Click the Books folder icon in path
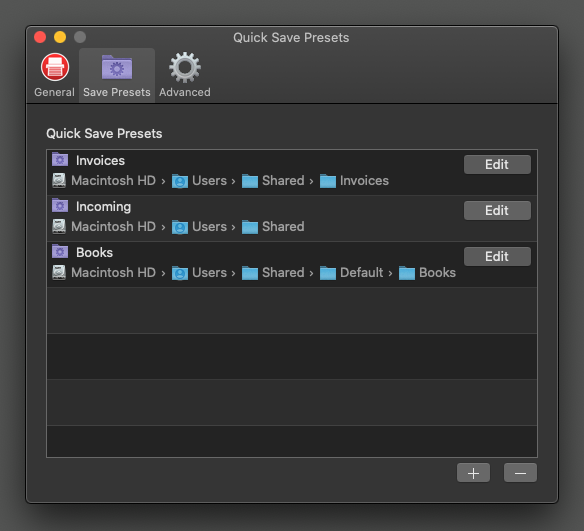This screenshot has height=531, width=584. 407,273
